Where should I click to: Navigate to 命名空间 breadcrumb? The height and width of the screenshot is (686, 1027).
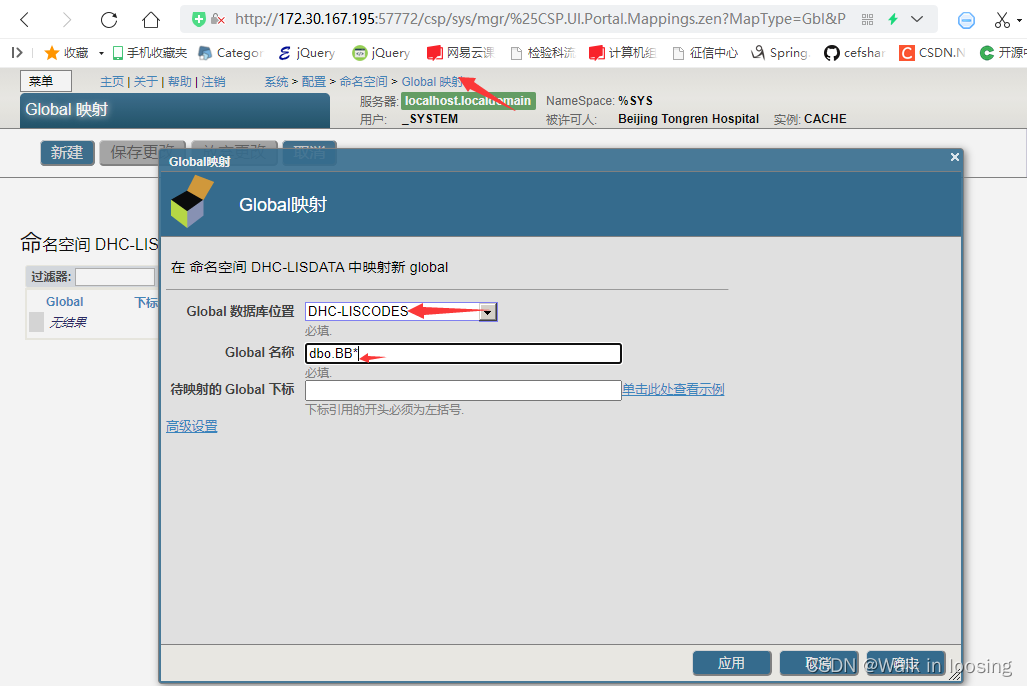pyautogui.click(x=364, y=82)
